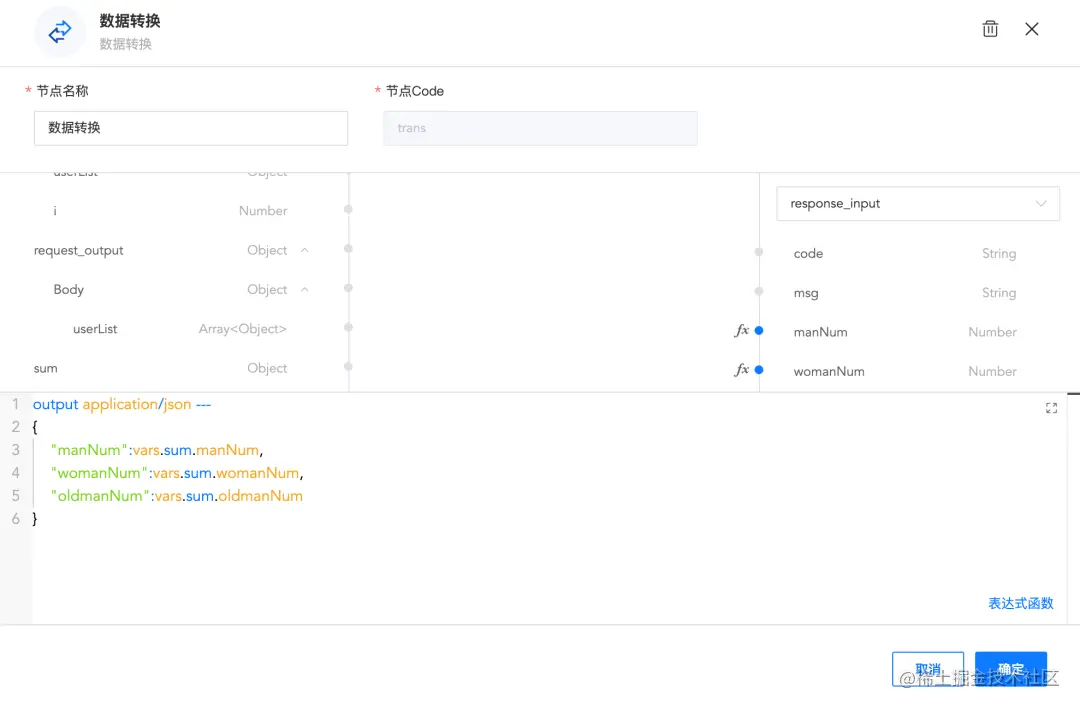Click editor line with "womanNum":vars.sum.womanNum
This screenshot has width=1080, height=709.
pos(177,473)
